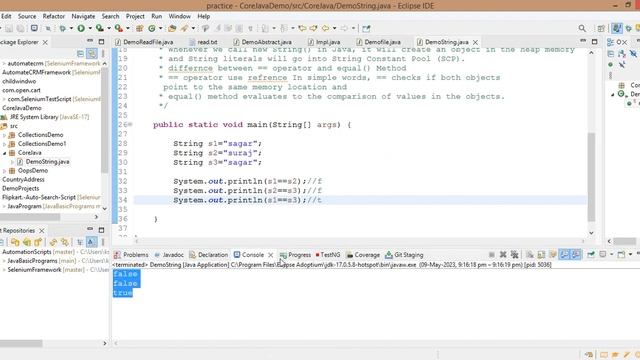
Task: Open the Search flashlight toolbar icon
Action: pyautogui.click(x=184, y=28)
